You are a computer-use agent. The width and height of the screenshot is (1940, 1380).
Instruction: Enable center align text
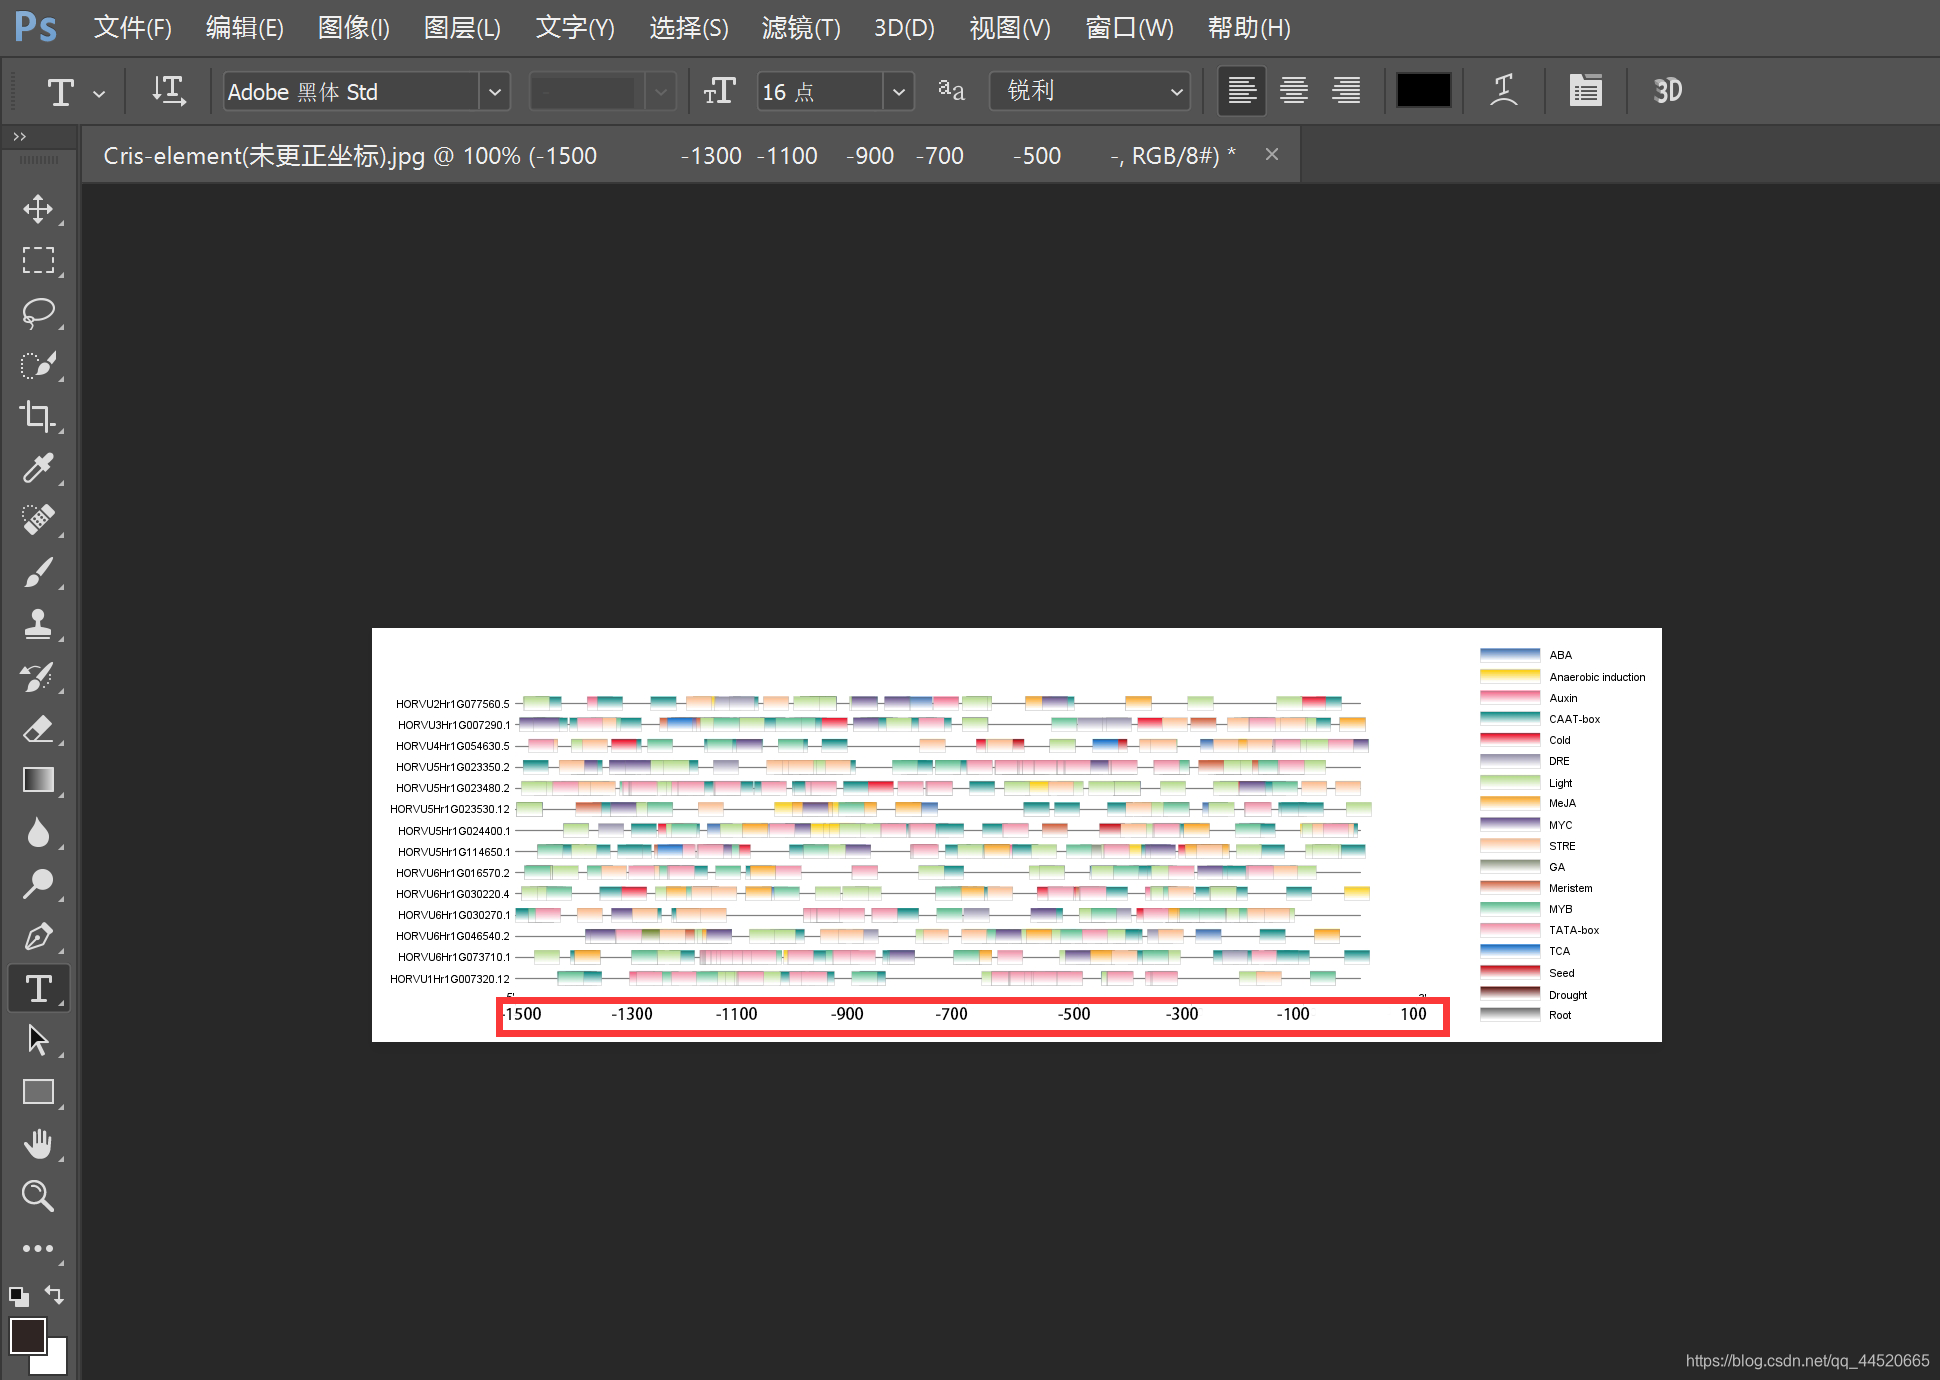pos(1294,91)
